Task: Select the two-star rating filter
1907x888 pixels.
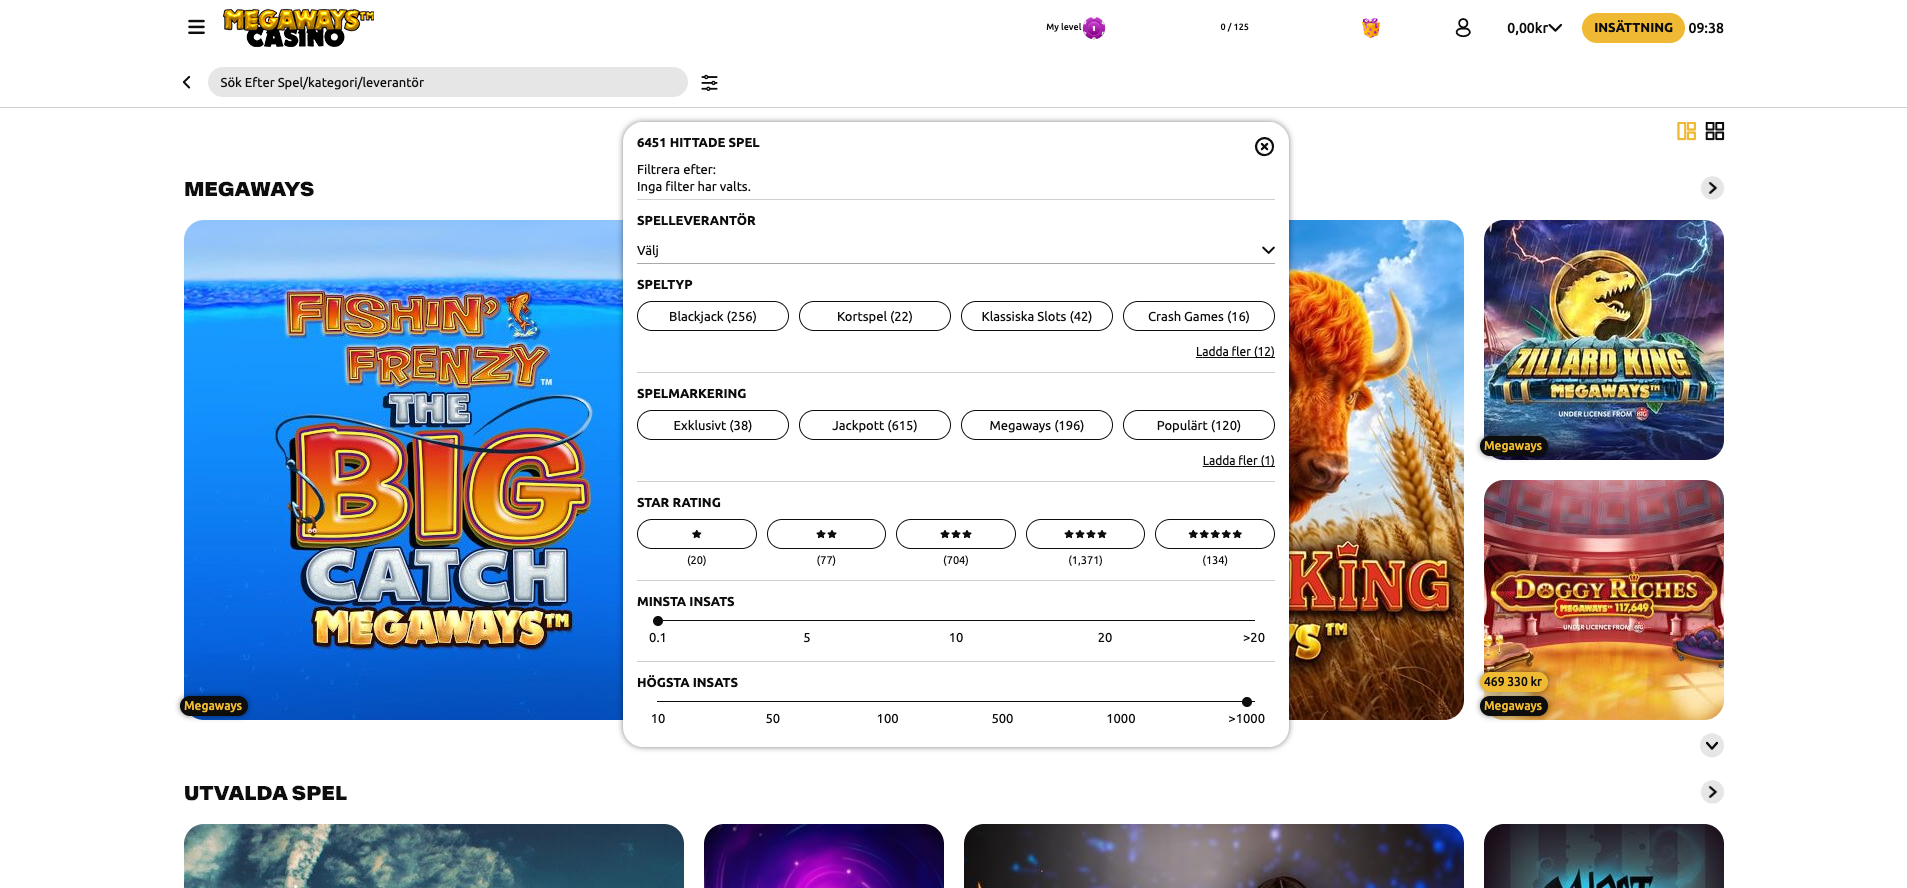Action: point(826,534)
